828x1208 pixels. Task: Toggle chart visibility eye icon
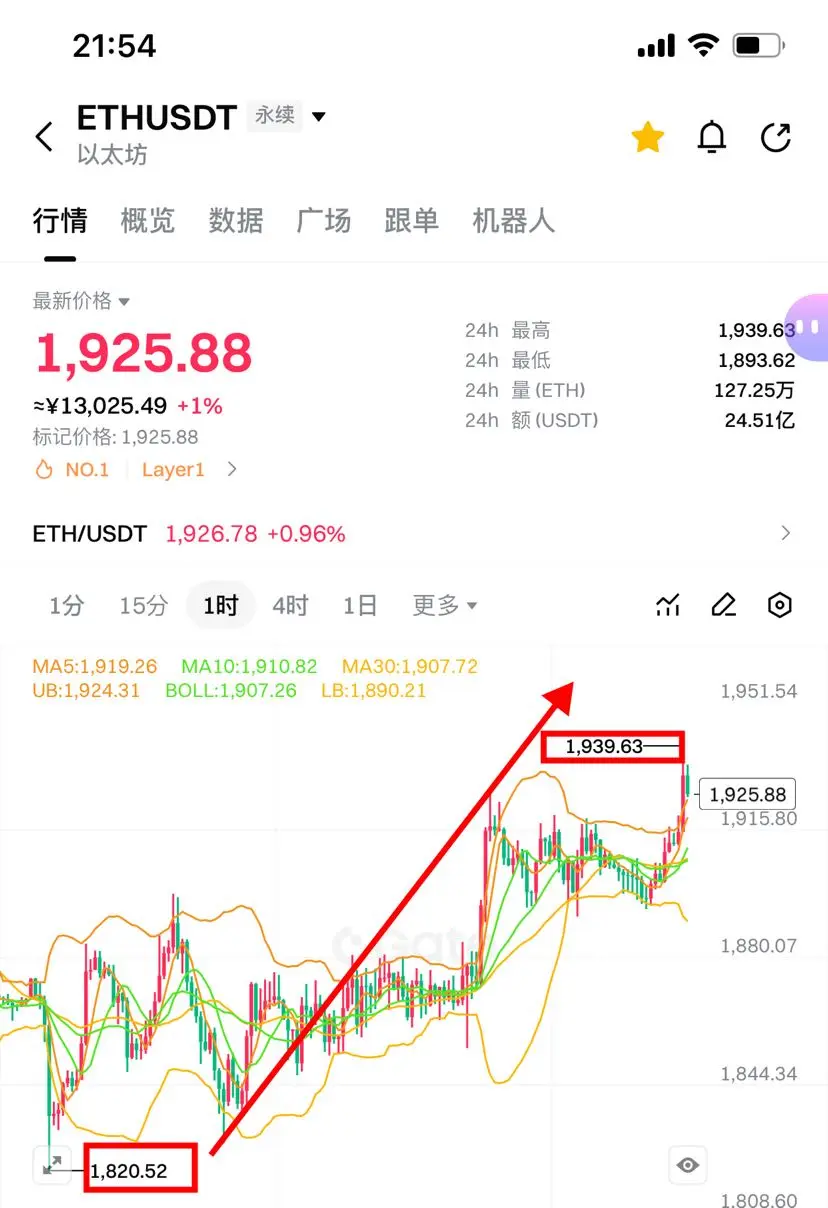pos(687,1165)
